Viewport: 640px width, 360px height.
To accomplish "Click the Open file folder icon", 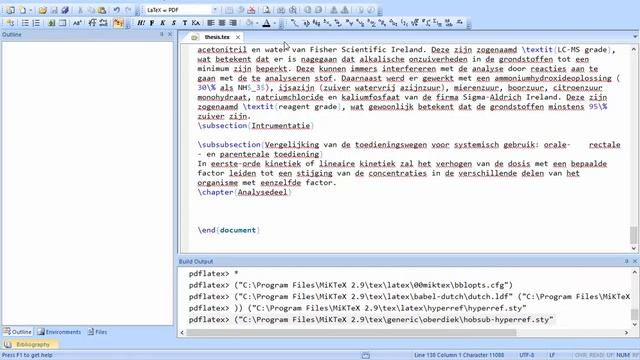I will (42, 10).
